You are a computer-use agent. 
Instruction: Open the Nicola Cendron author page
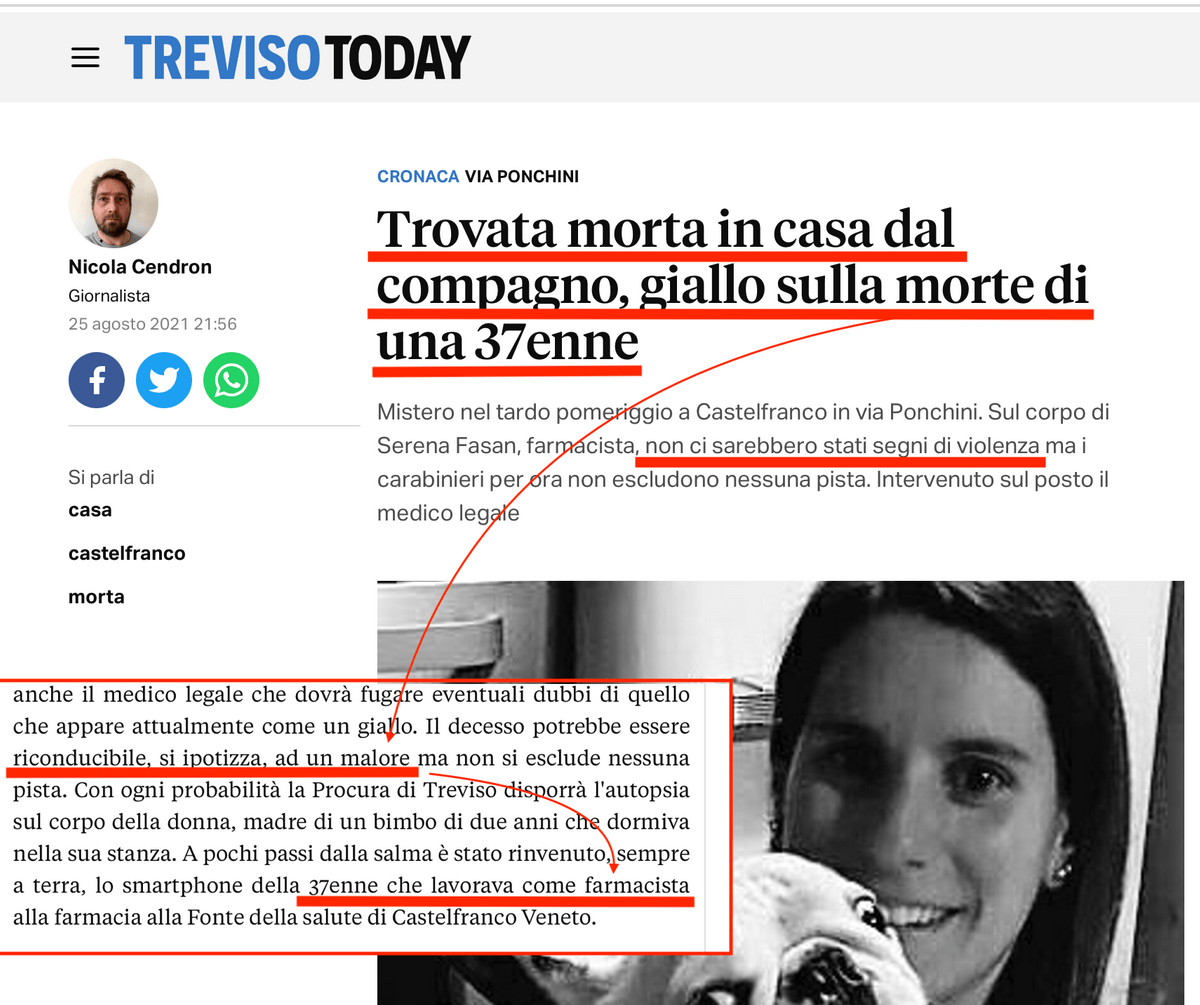coord(140,267)
